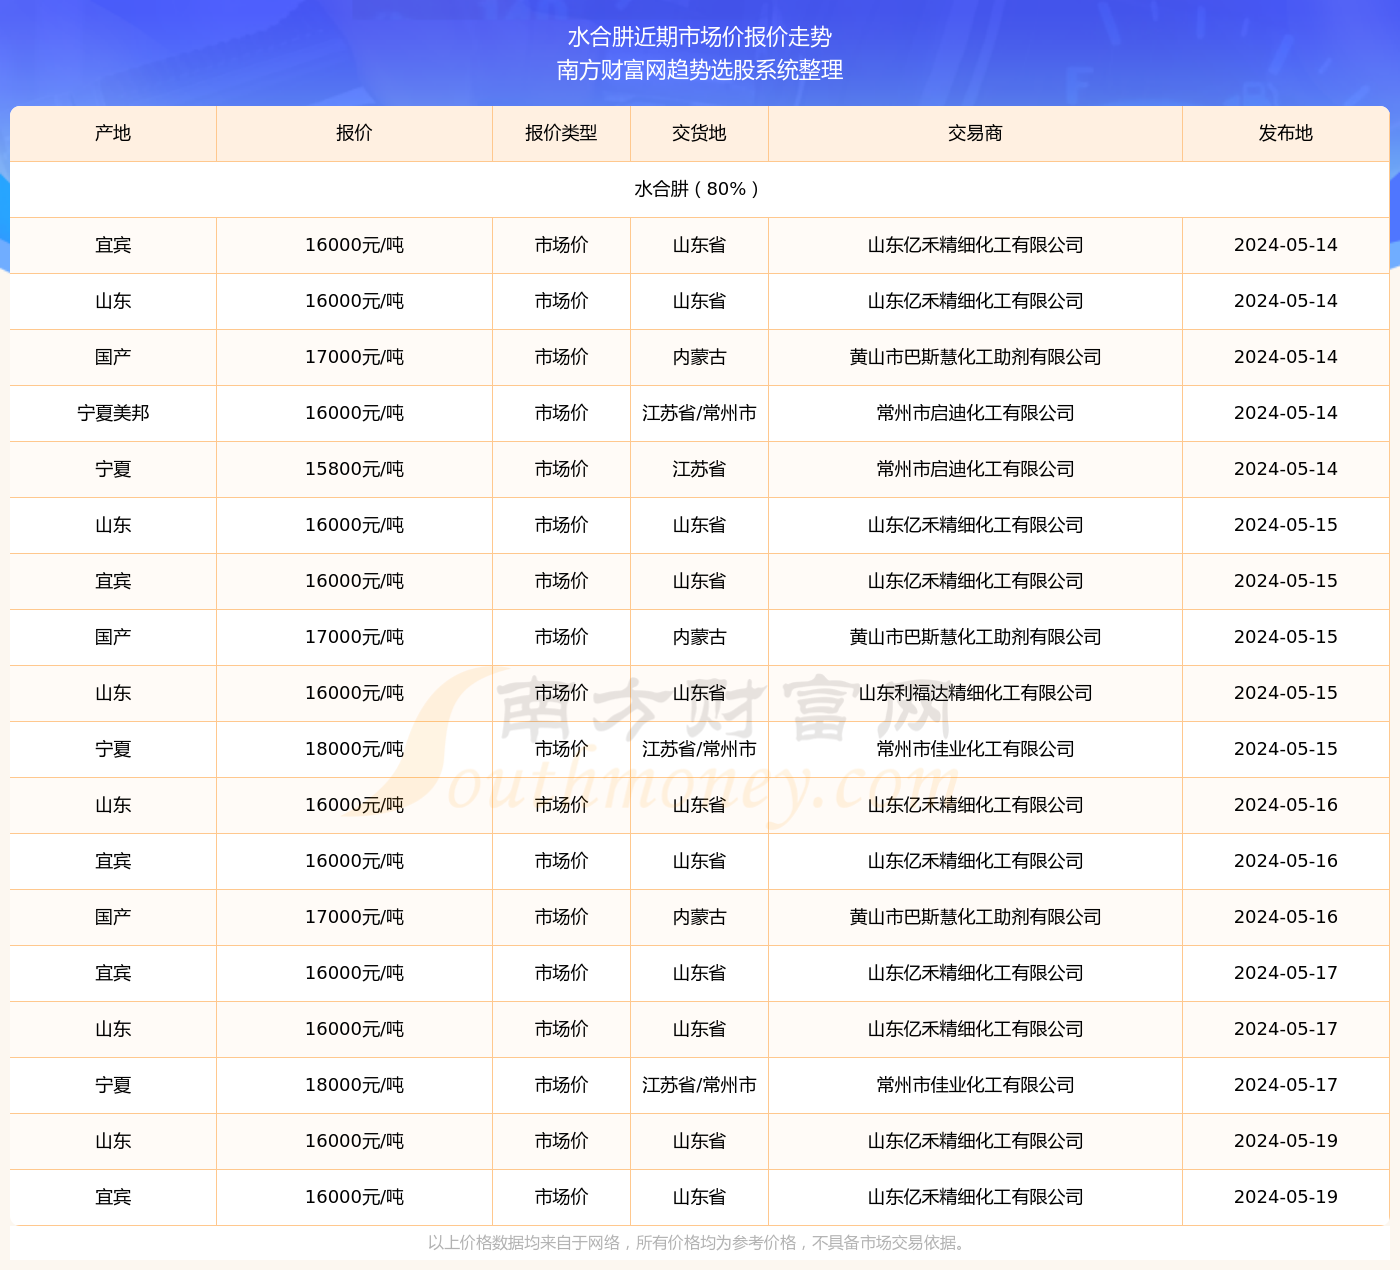This screenshot has width=1400, height=1270.
Task: Click the subtitle 南方财富网趋势选股系统整理
Action: [700, 70]
